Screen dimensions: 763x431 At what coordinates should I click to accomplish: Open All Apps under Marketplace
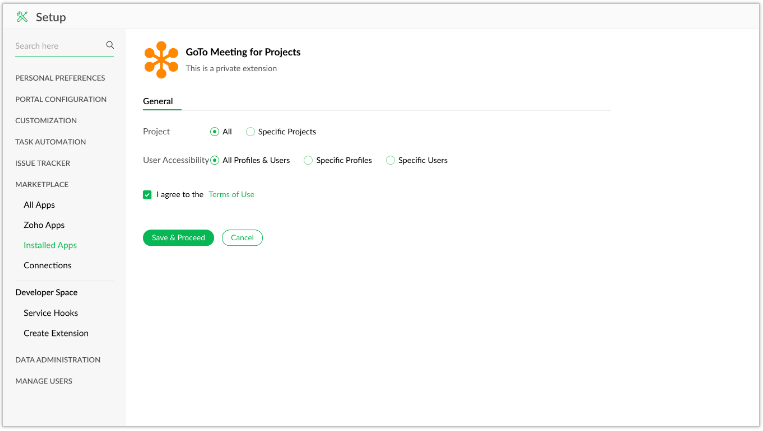pyautogui.click(x=39, y=205)
